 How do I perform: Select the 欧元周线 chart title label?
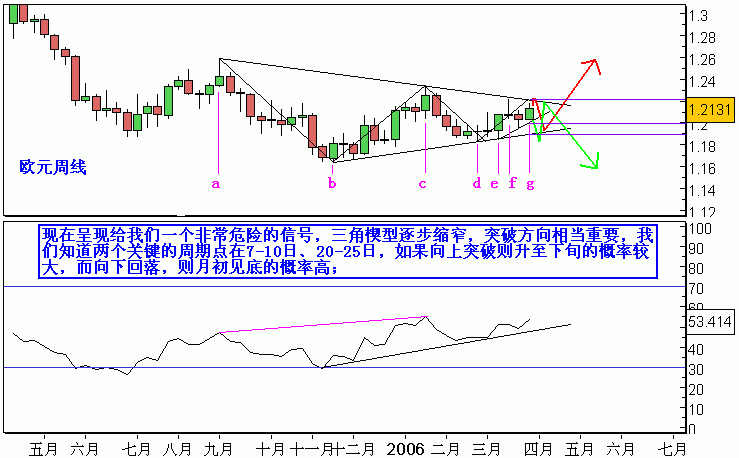53,167
